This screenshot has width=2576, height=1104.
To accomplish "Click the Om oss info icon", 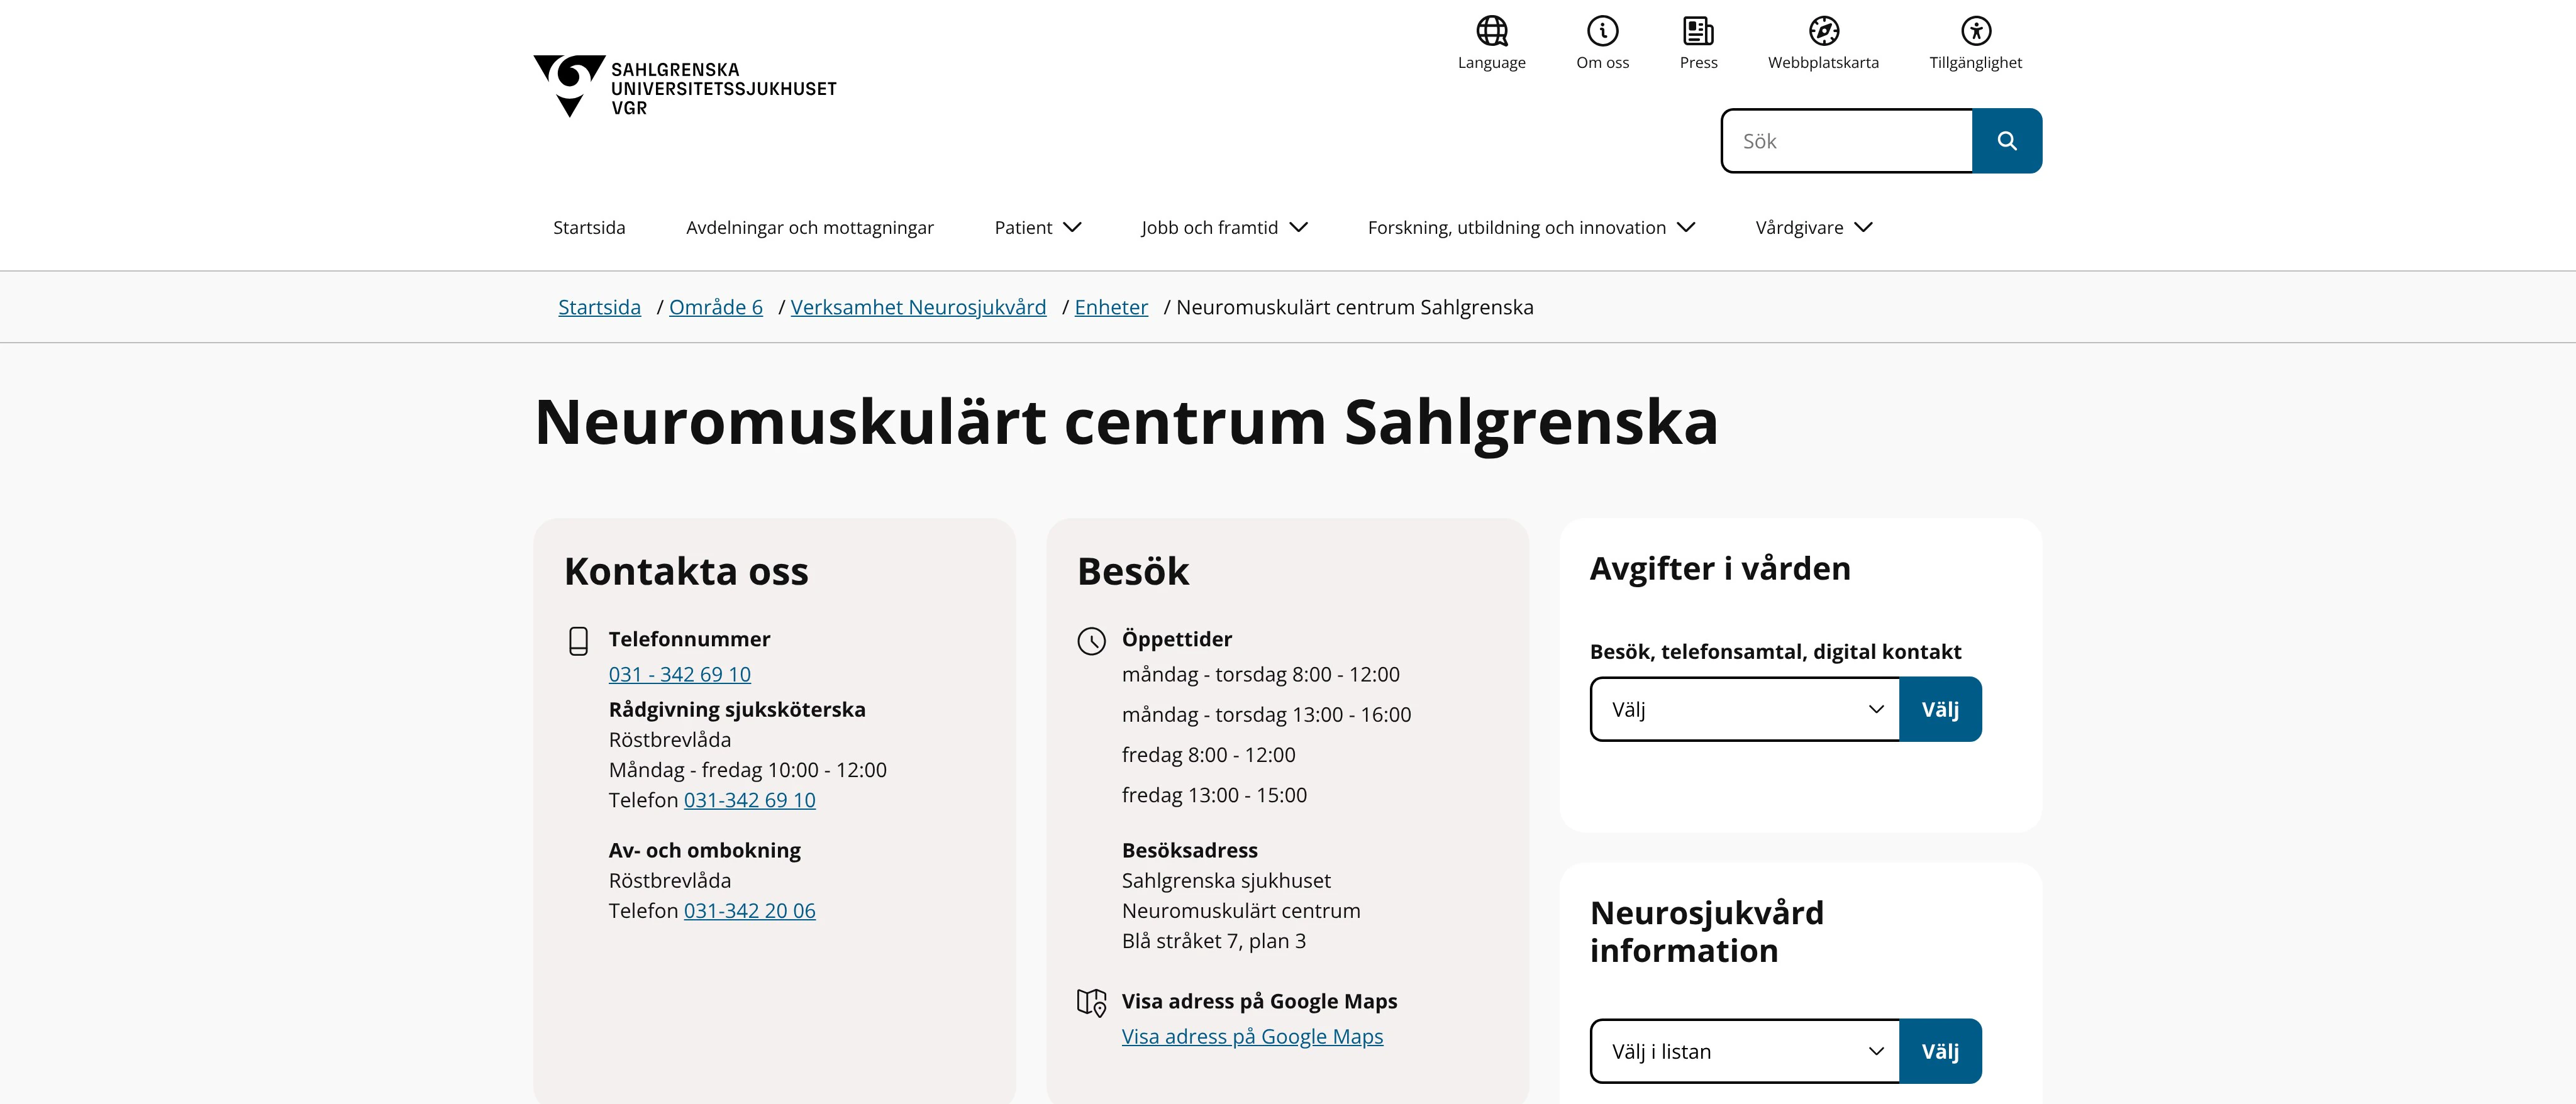I will tap(1602, 31).
